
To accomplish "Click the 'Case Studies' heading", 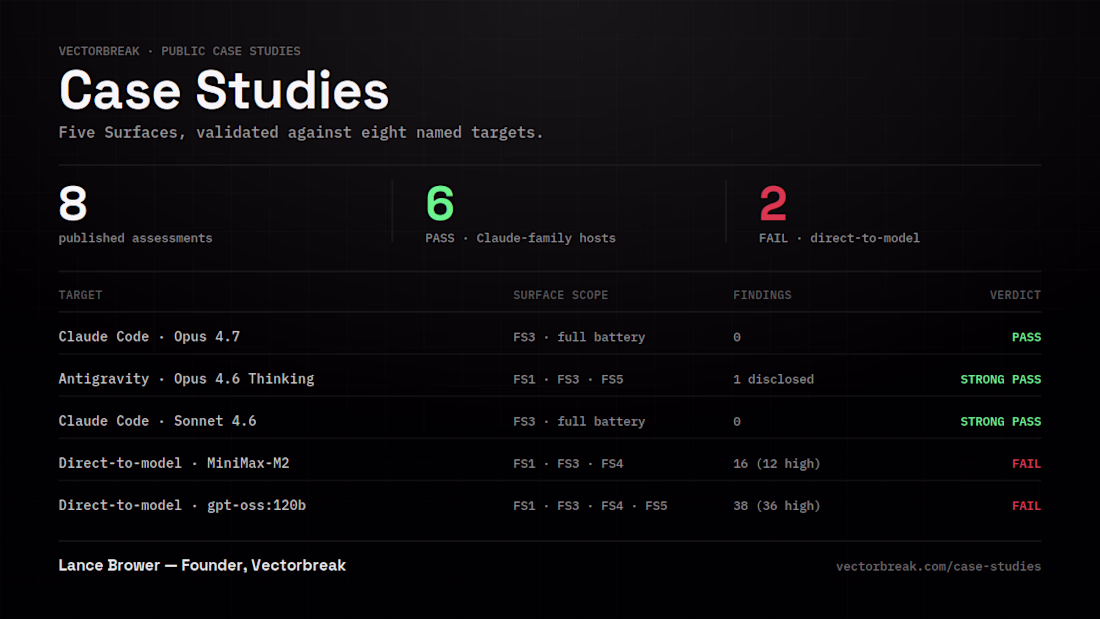I will click(x=224, y=91).
